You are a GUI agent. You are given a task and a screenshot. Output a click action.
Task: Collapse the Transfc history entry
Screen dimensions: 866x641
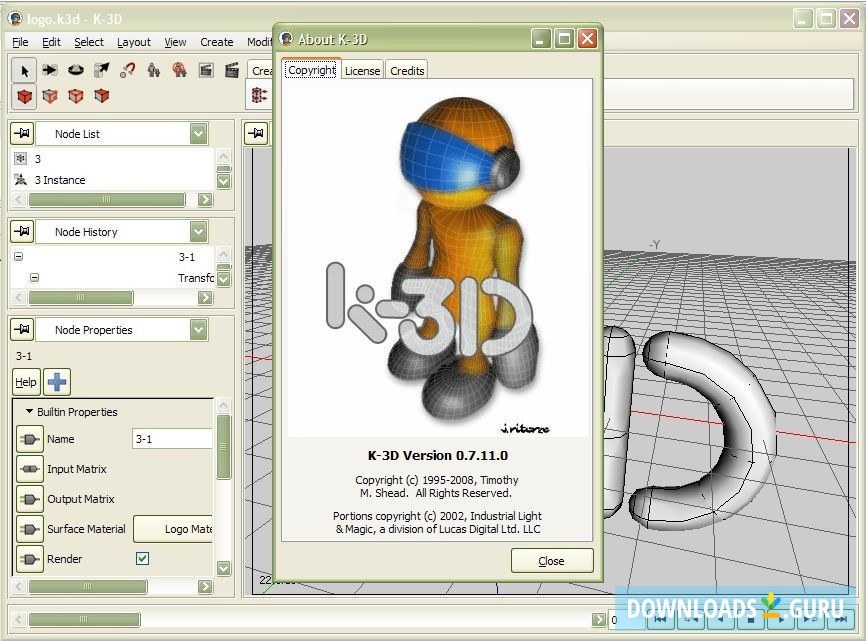tap(34, 277)
